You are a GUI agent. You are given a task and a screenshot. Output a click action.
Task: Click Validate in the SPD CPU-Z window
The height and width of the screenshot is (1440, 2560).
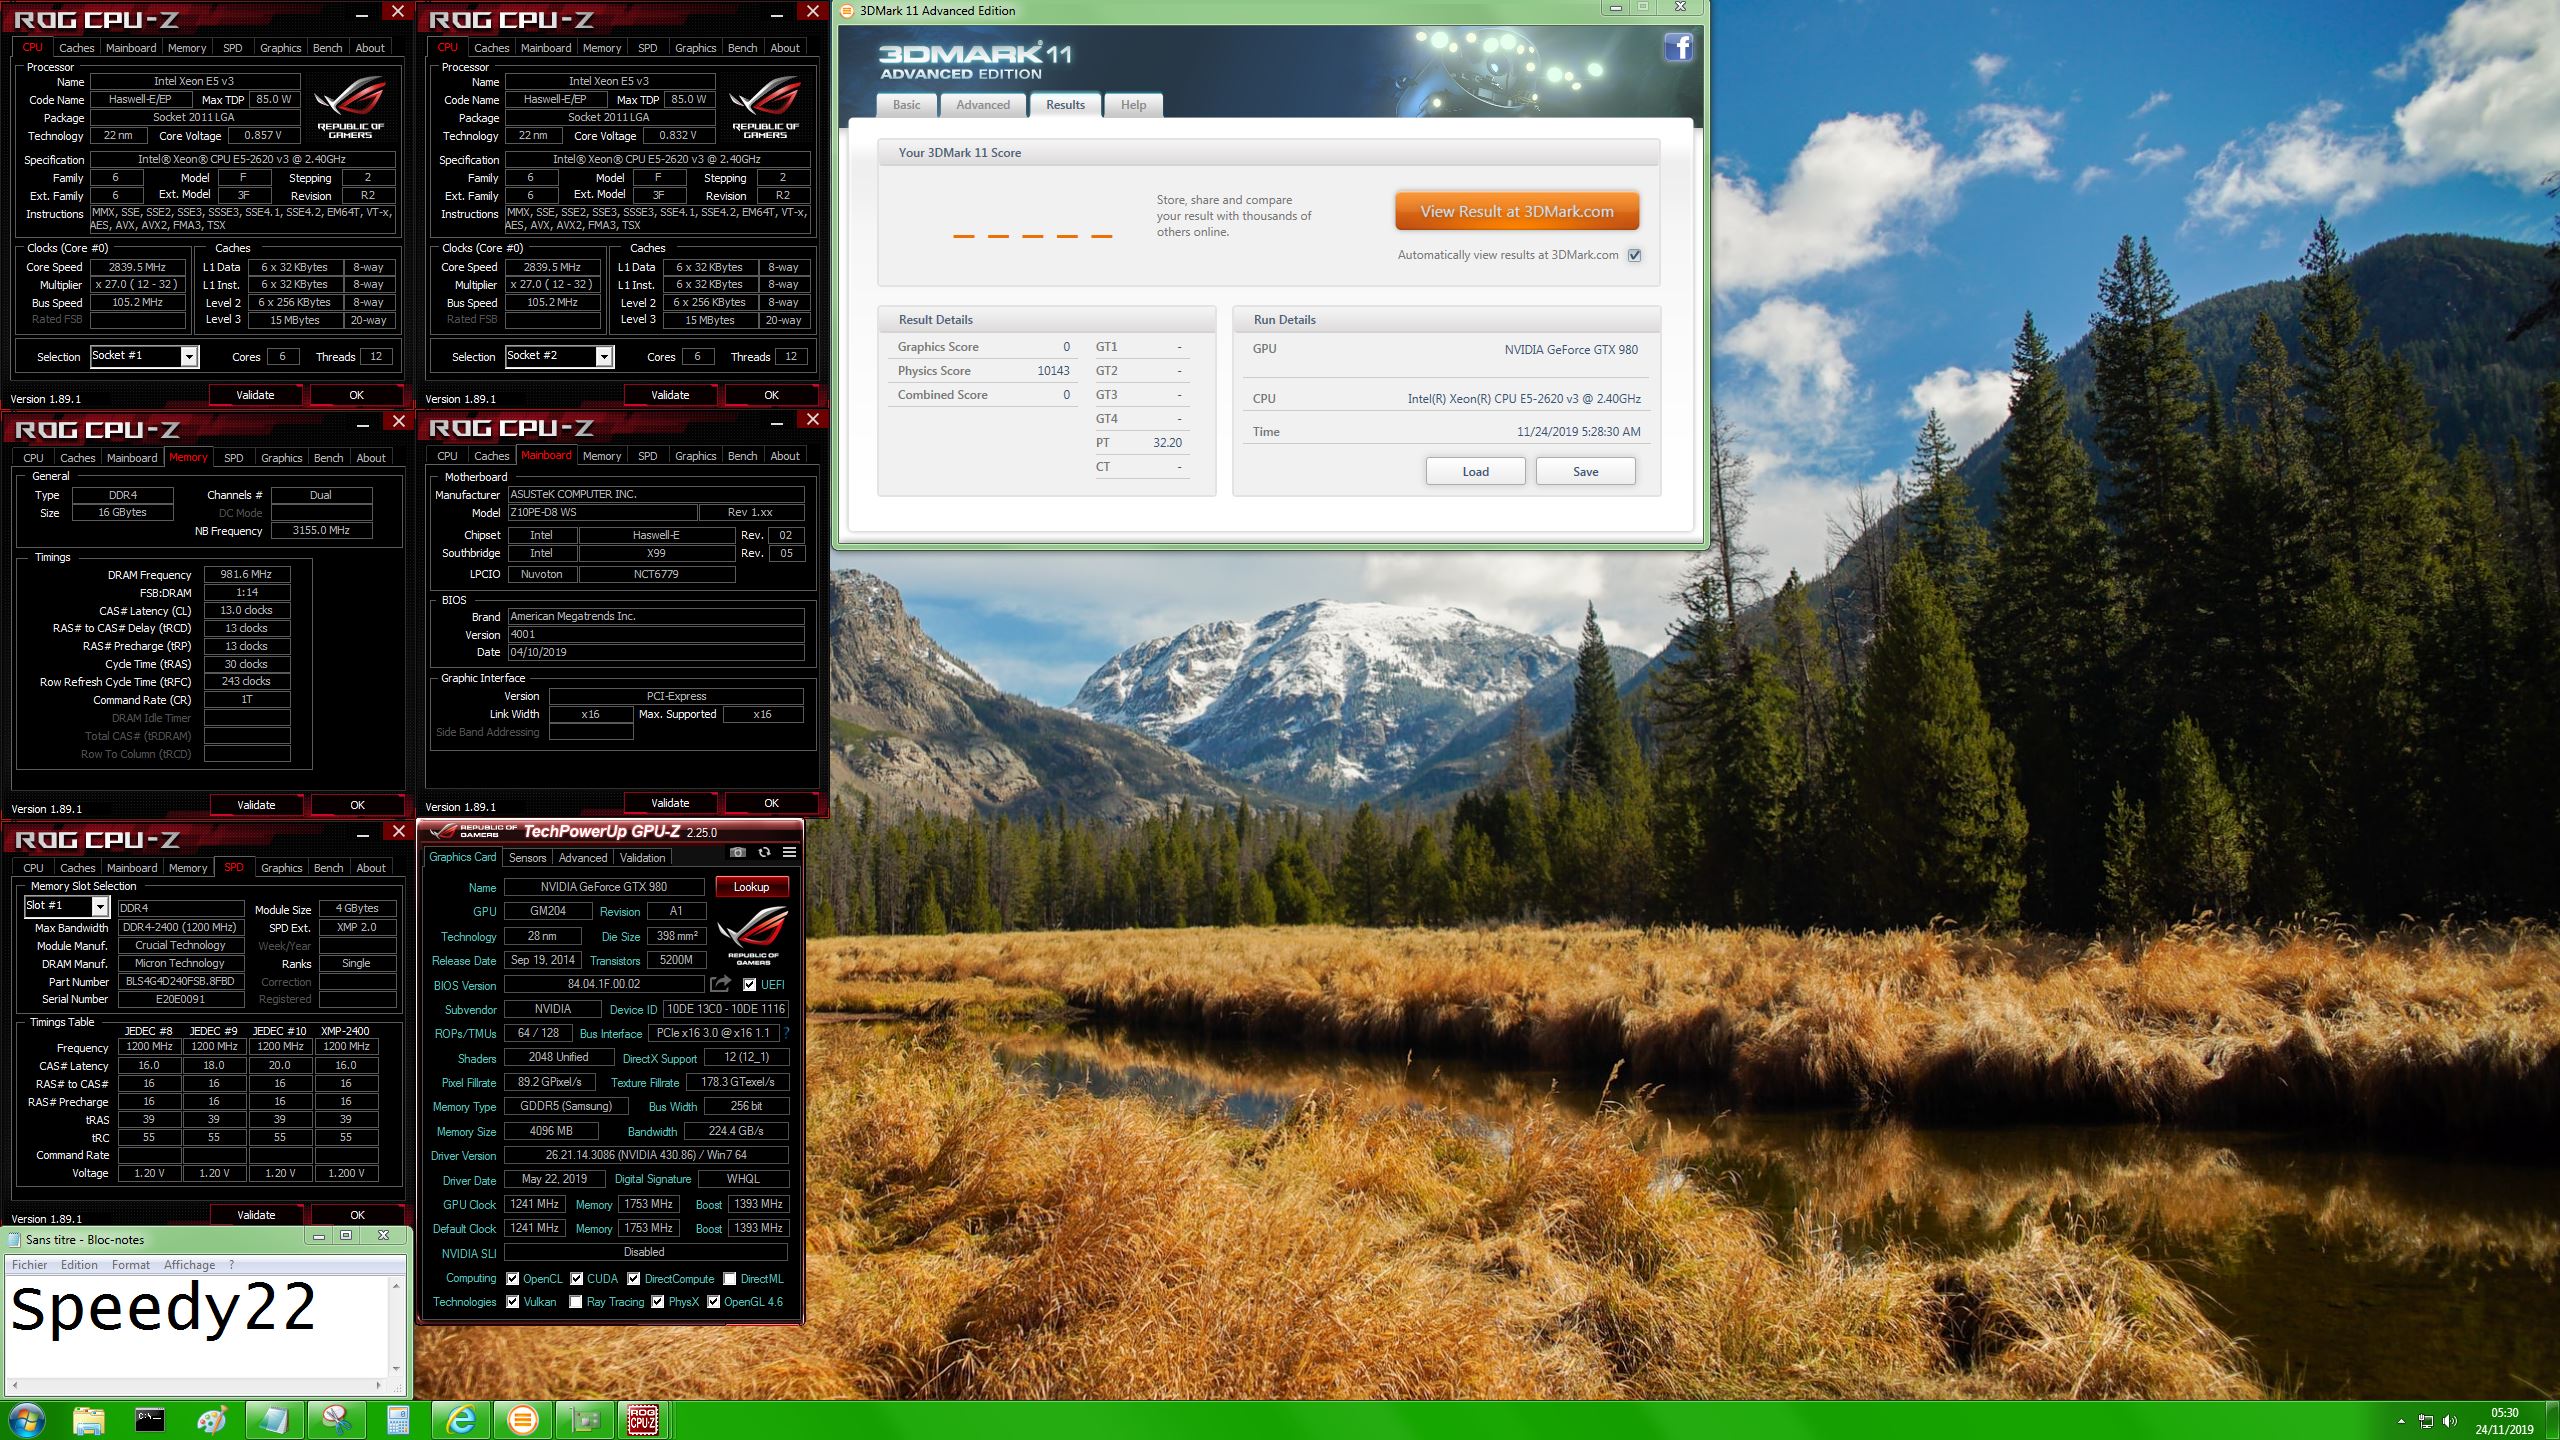[256, 1215]
